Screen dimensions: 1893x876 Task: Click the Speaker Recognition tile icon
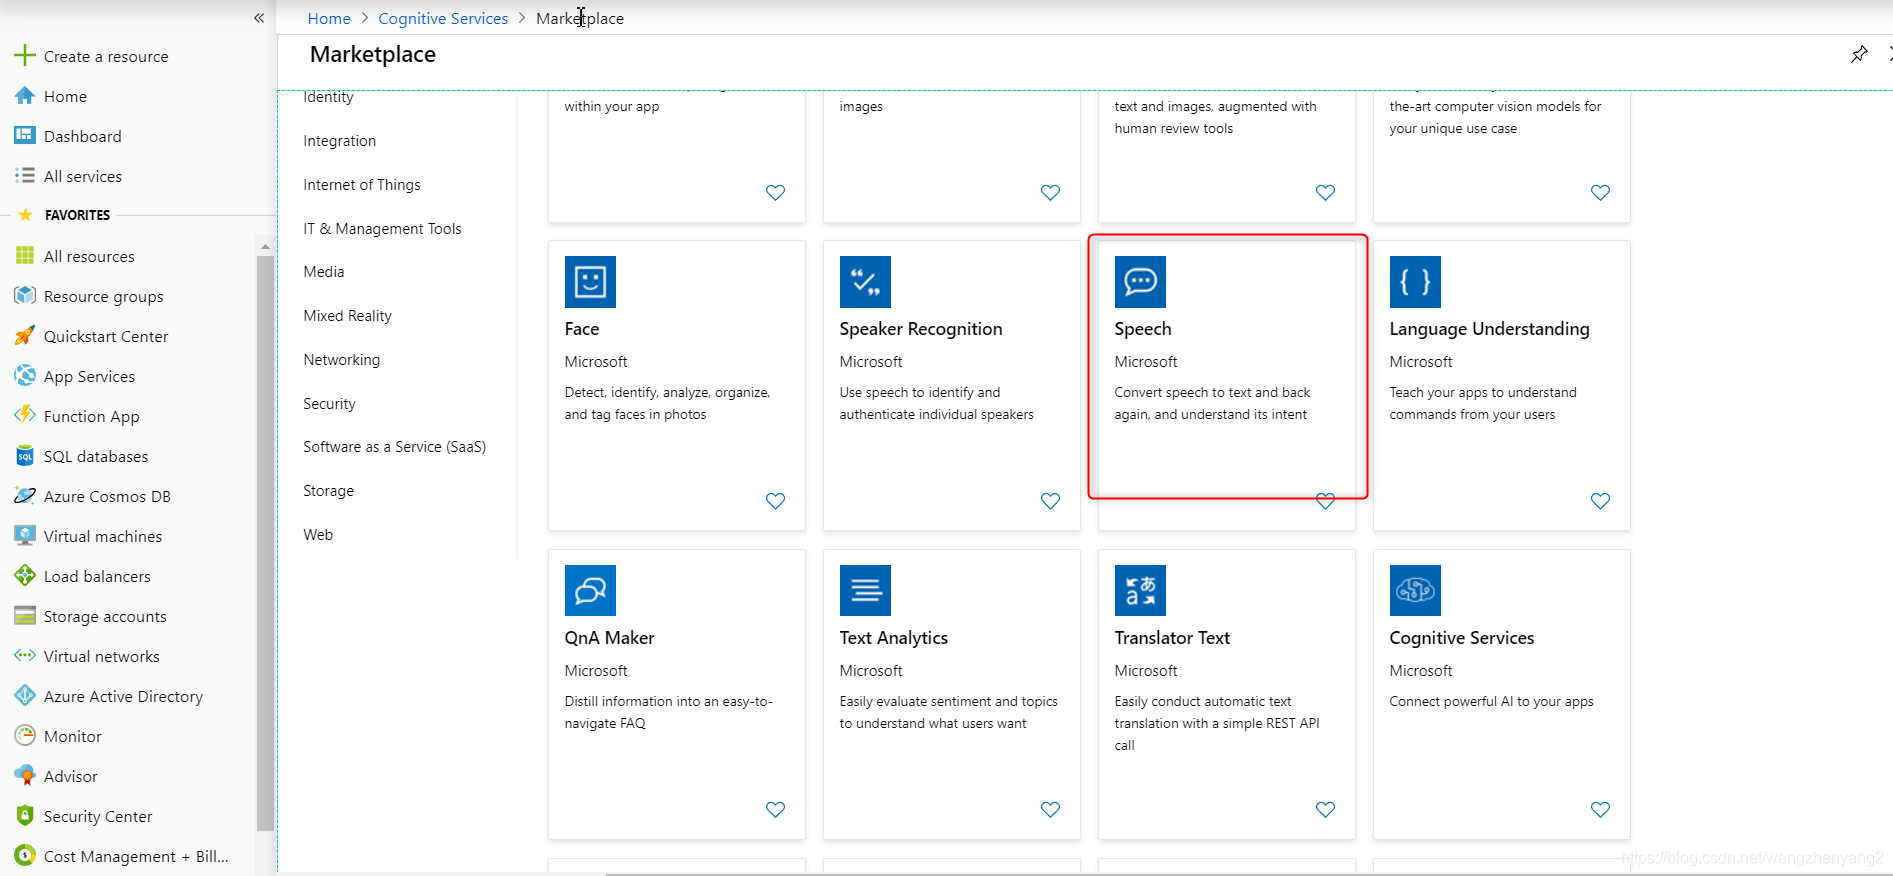tap(865, 282)
